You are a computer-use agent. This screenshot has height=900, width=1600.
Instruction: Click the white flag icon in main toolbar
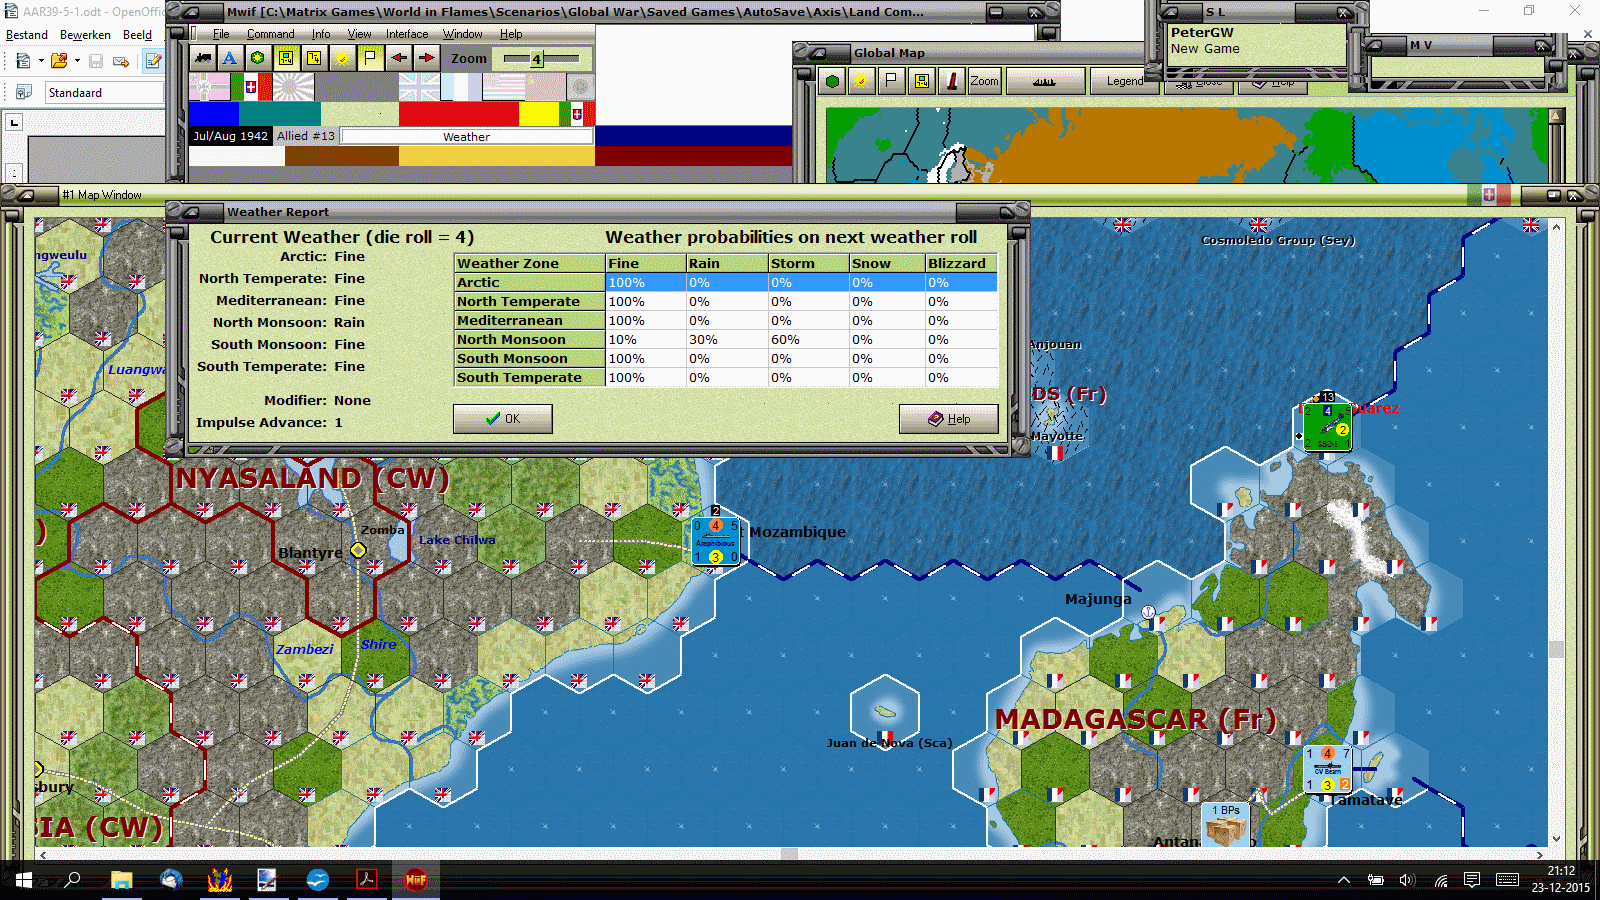pos(370,58)
